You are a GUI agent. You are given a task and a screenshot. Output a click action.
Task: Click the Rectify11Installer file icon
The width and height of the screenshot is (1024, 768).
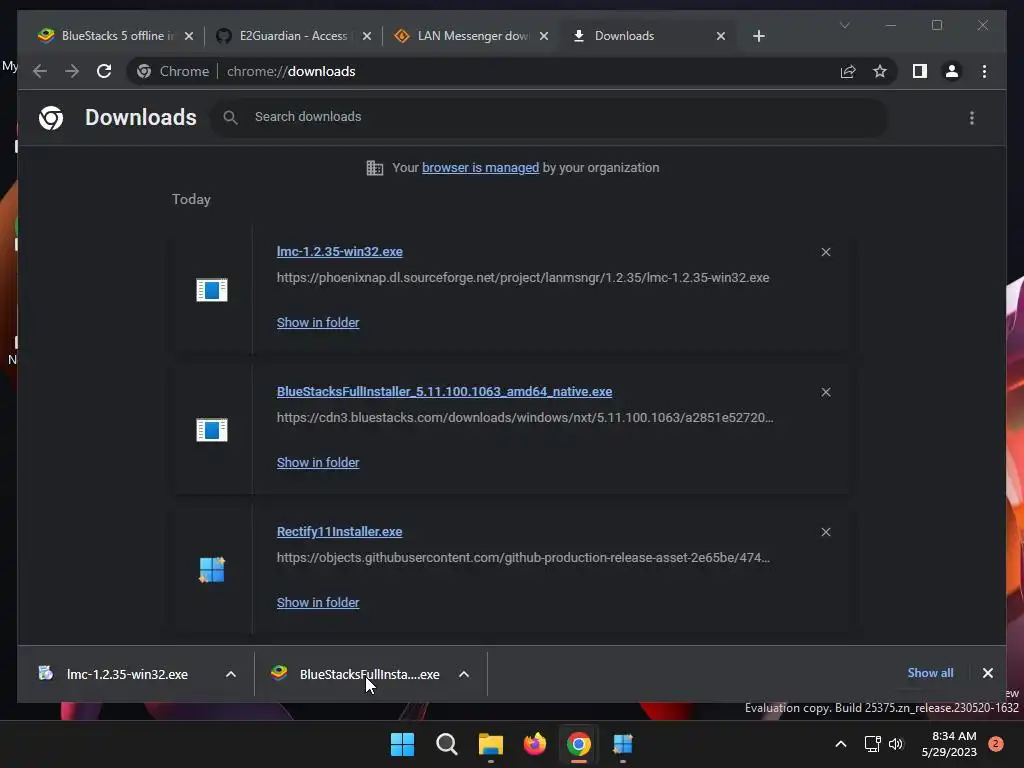click(212, 569)
